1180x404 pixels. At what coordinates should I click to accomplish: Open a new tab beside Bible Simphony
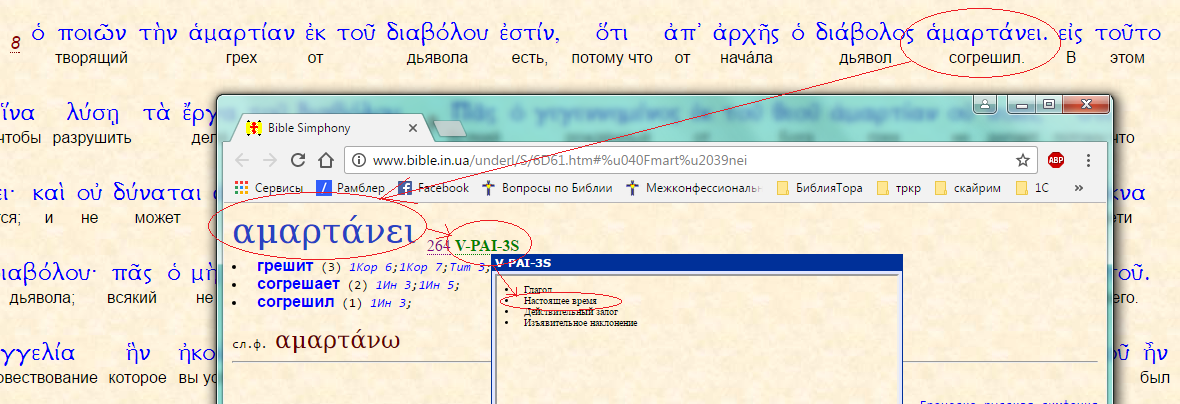coord(450,129)
